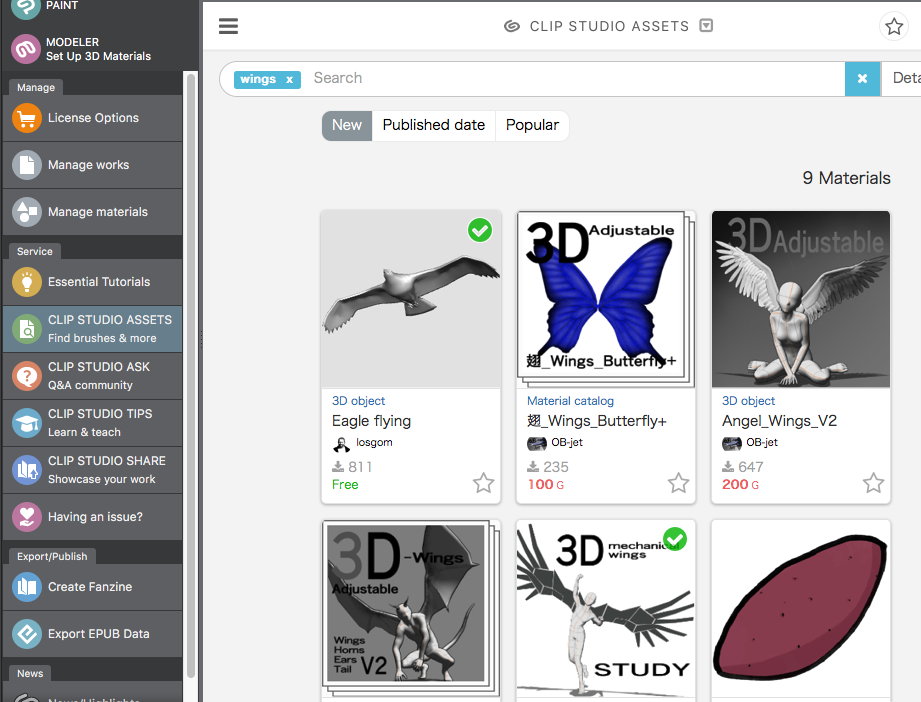Remove the wings search tag
This screenshot has width=921, height=702.
point(289,80)
